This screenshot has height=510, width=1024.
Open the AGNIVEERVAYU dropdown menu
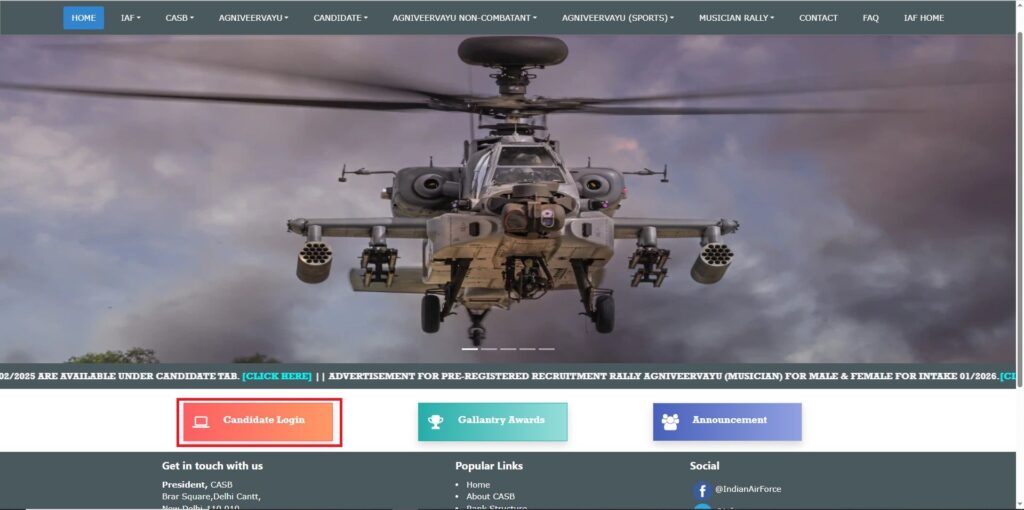coord(253,18)
